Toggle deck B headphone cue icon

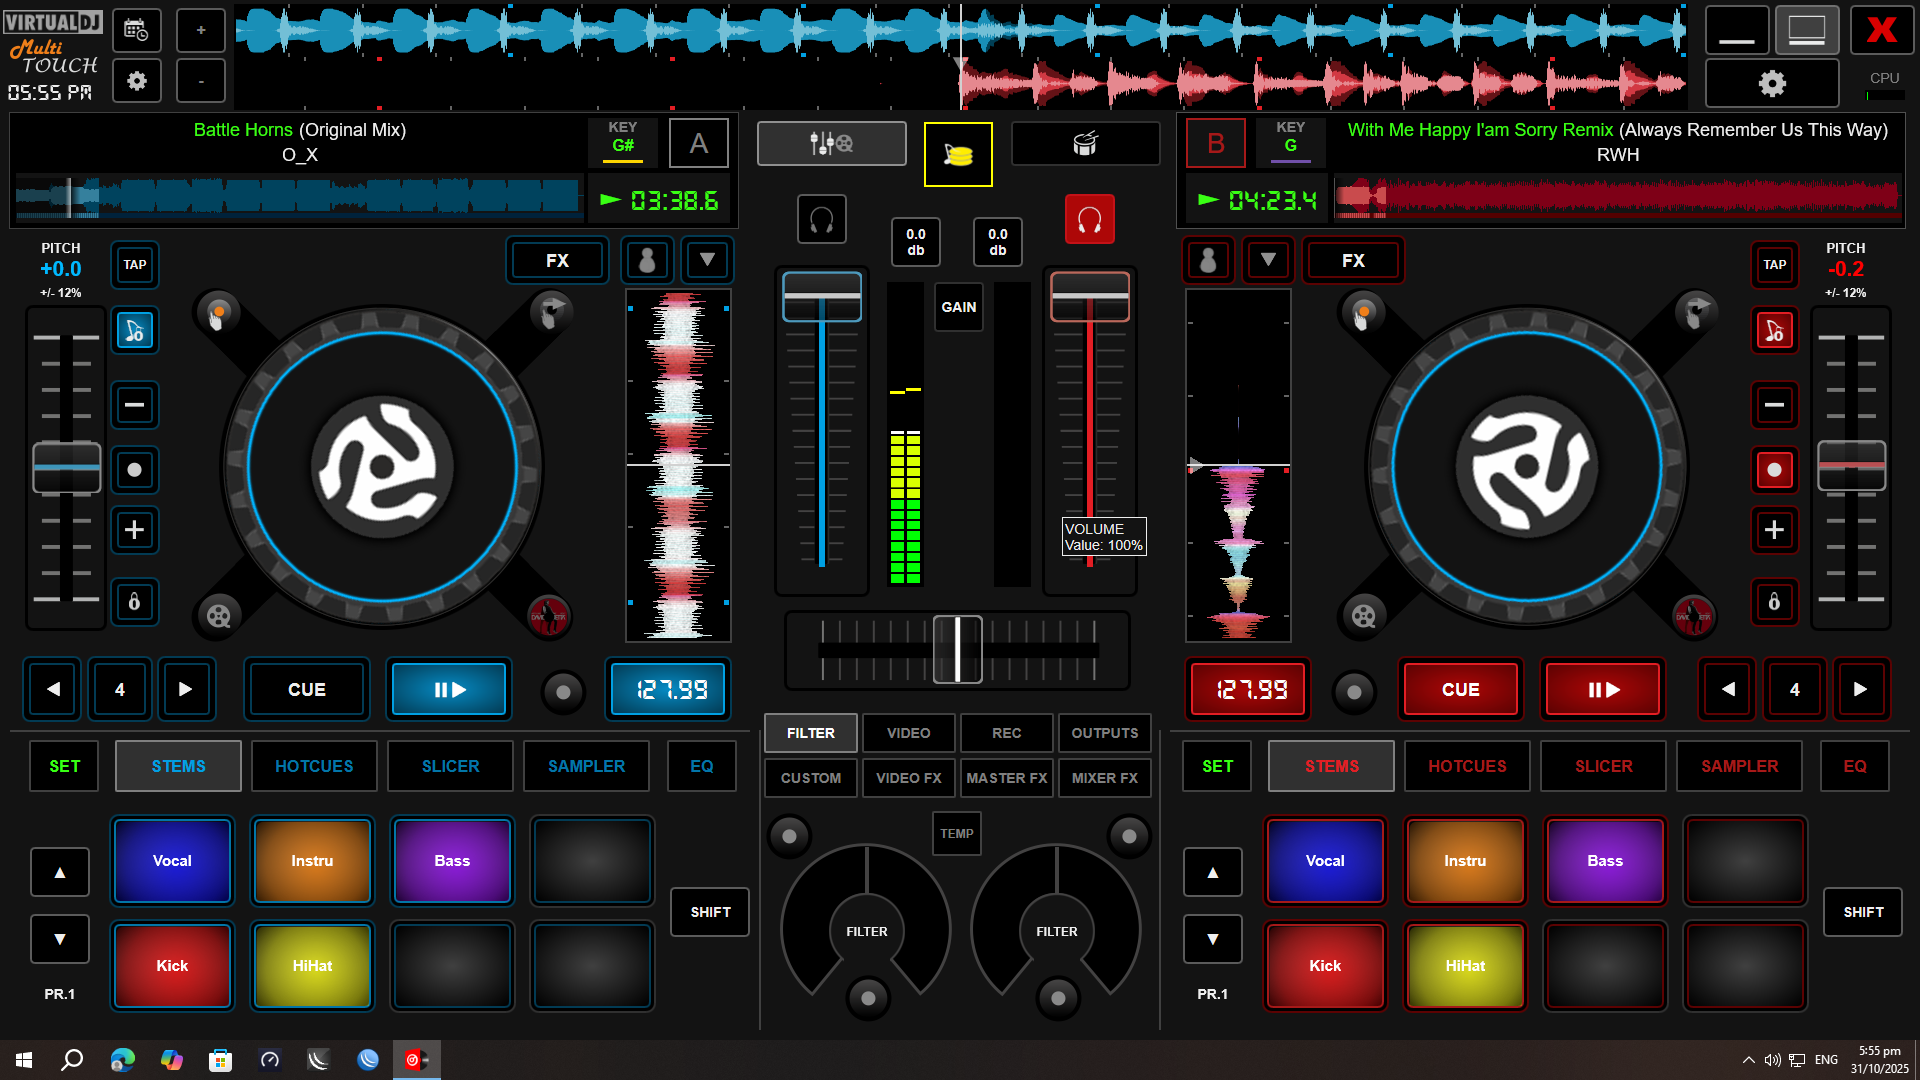1089,219
